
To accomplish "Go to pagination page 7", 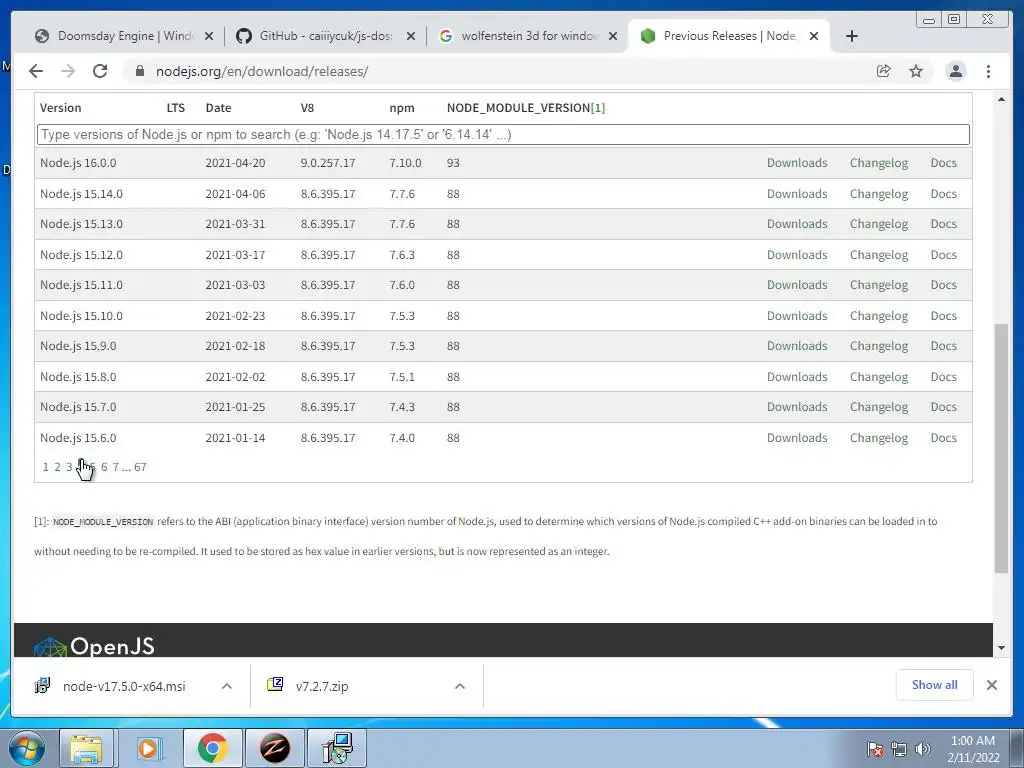I will click(116, 467).
